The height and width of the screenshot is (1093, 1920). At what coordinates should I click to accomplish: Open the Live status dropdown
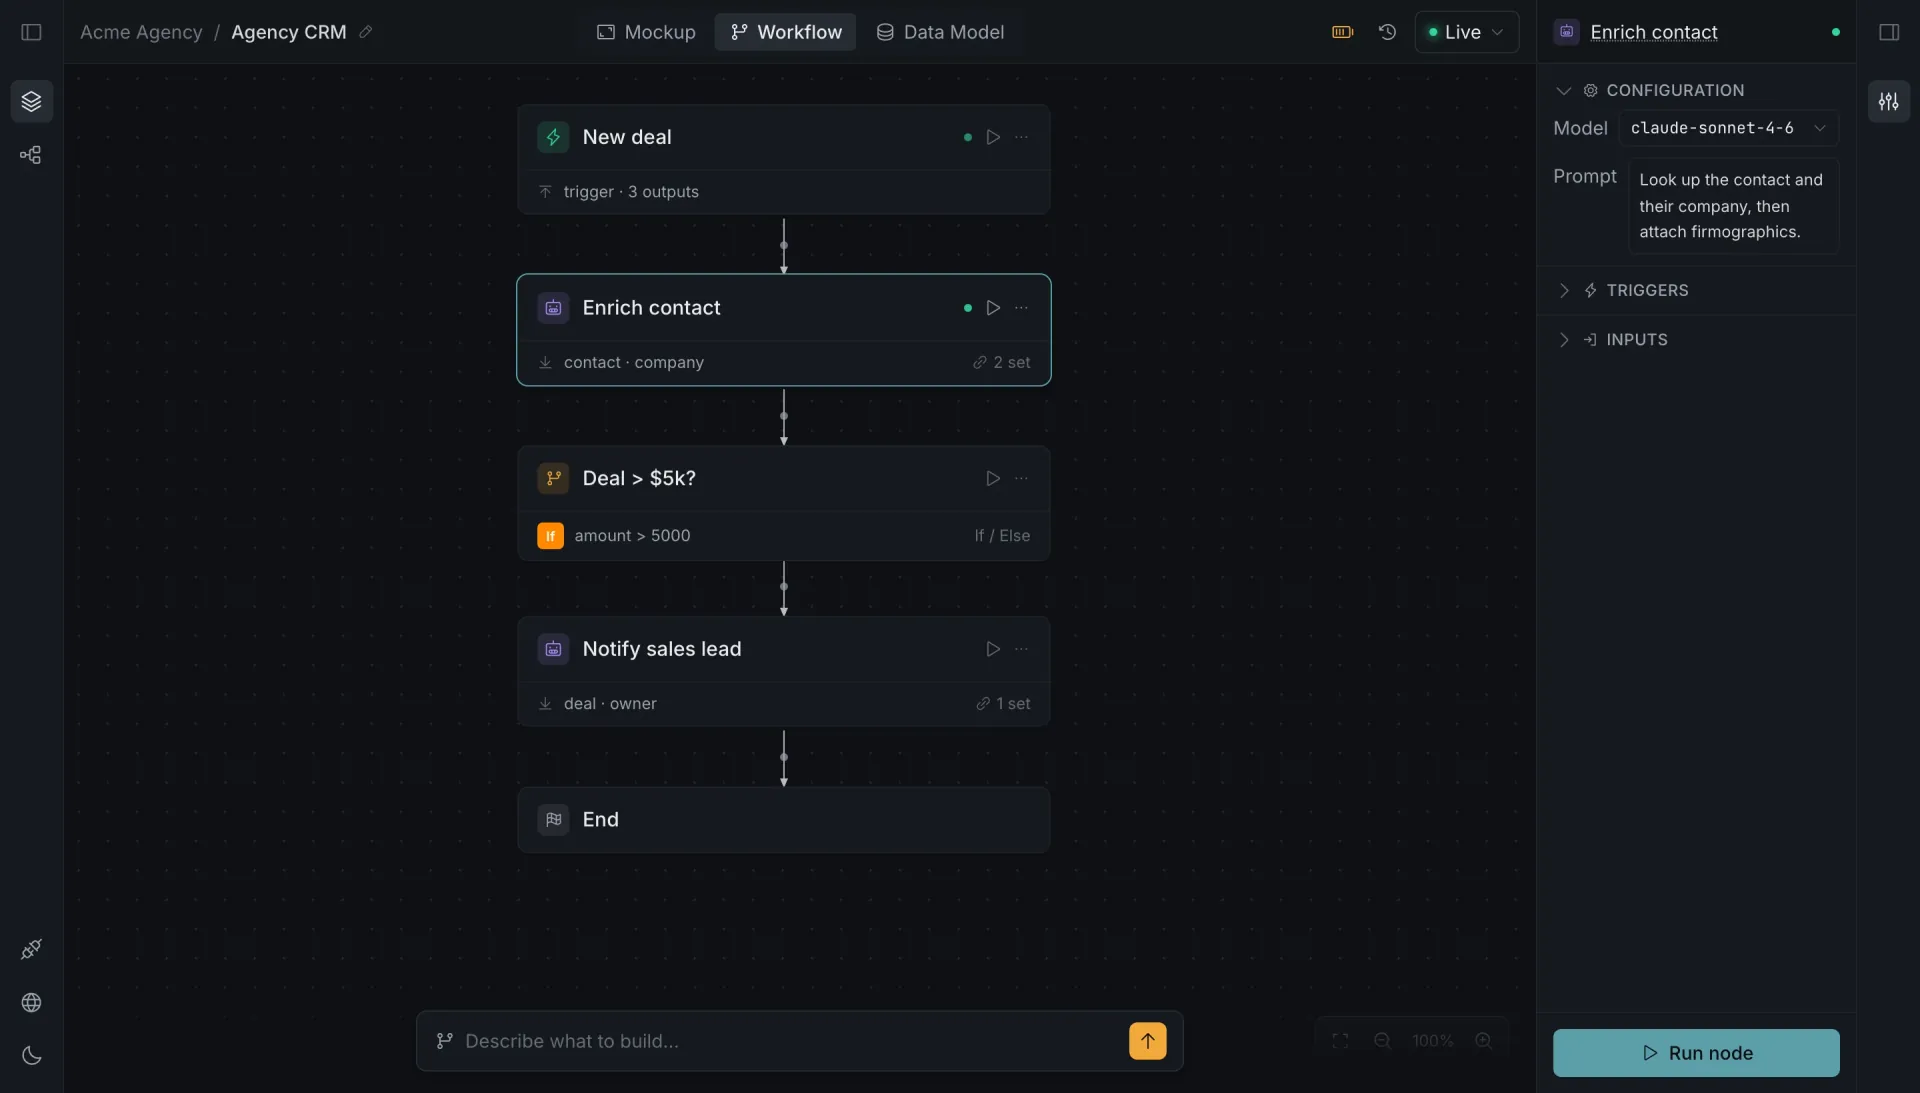(1466, 32)
